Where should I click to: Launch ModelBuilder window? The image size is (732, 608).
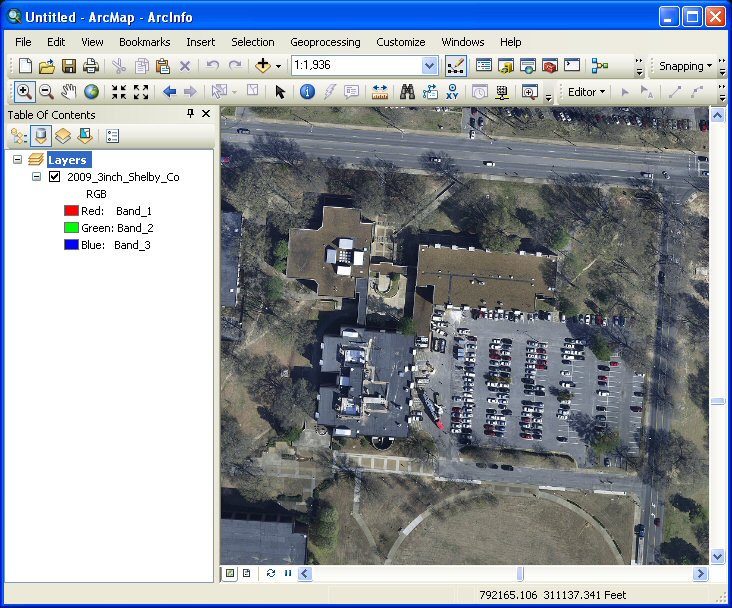pos(599,66)
